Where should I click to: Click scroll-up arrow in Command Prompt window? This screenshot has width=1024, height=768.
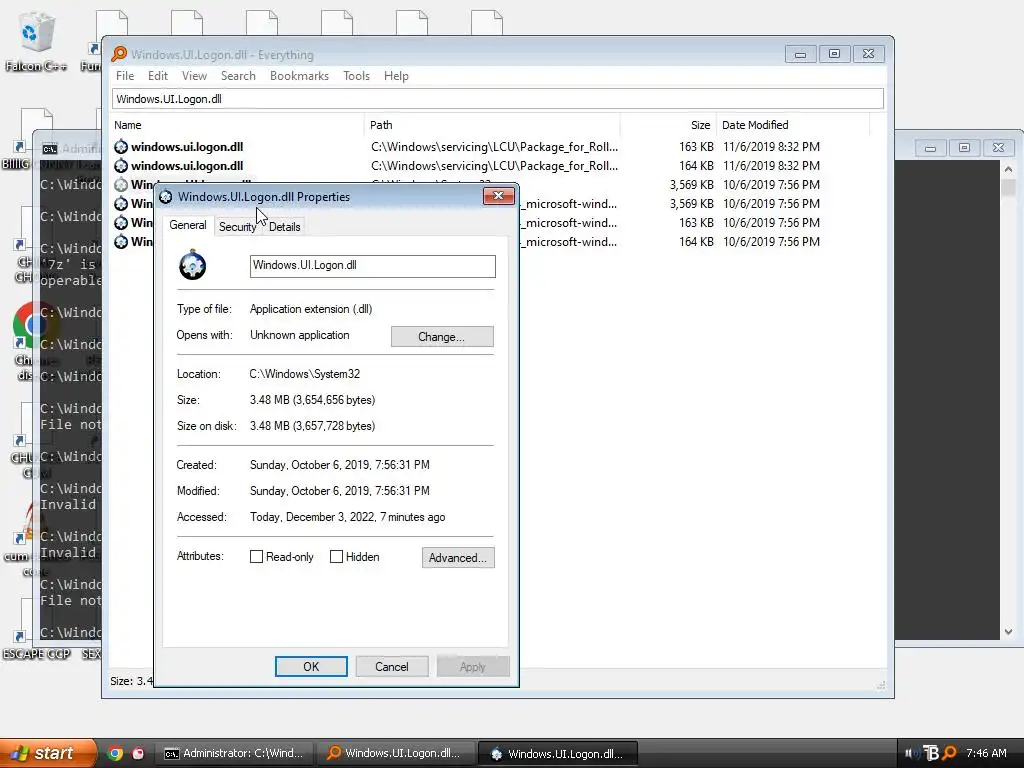pyautogui.click(x=1008, y=170)
